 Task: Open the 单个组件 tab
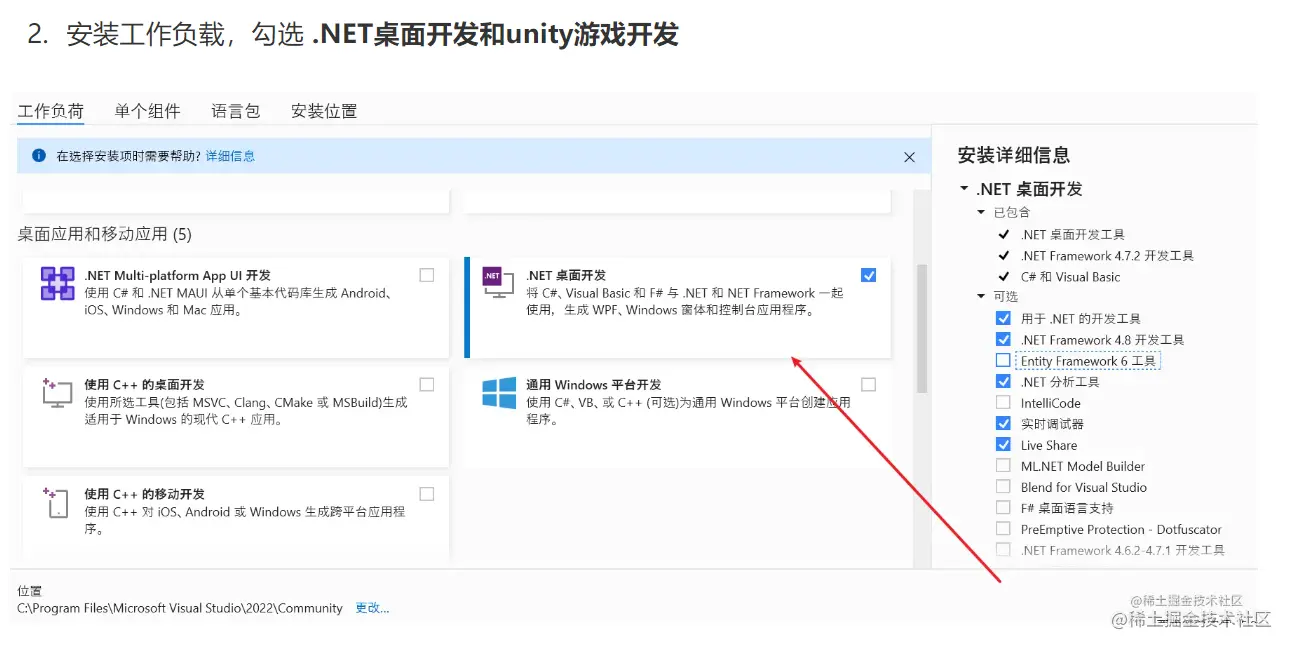[x=147, y=111]
